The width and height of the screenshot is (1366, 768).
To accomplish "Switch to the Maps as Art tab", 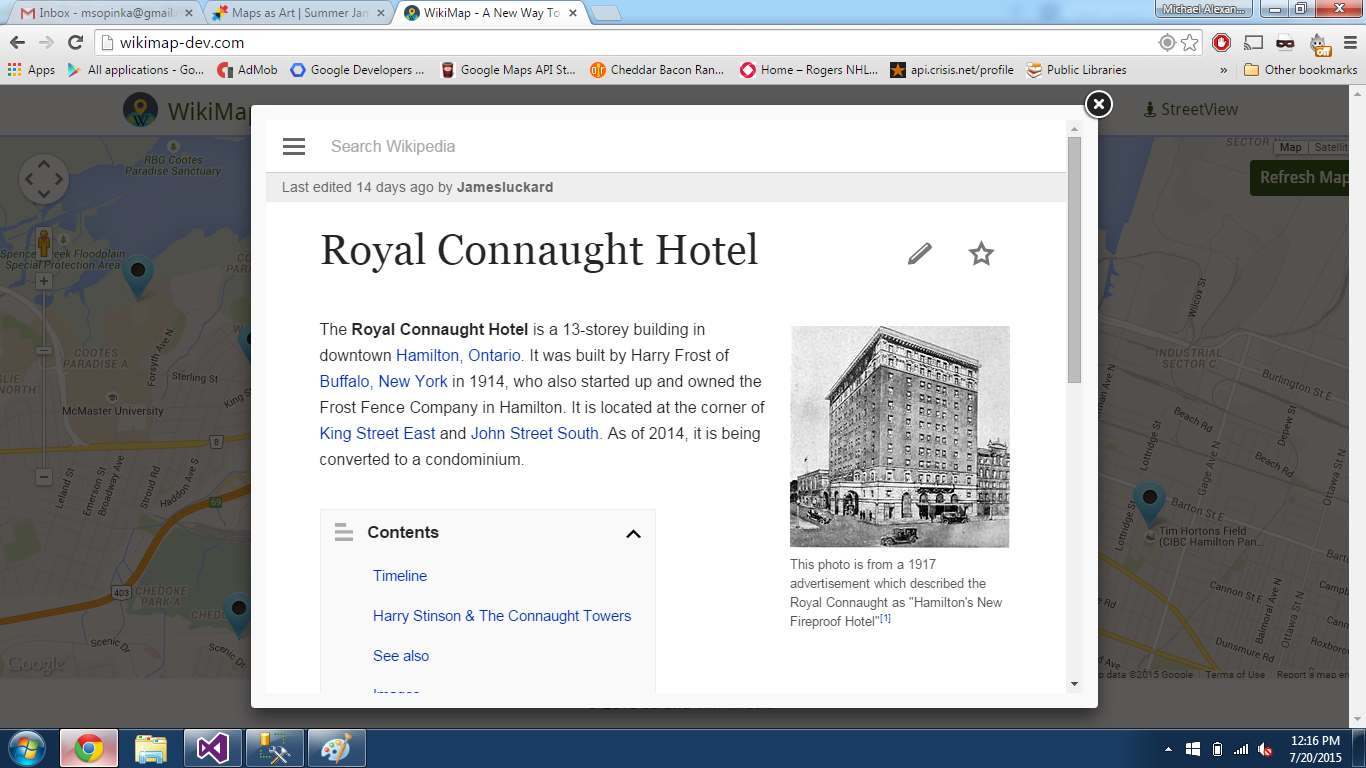I will click(296, 13).
